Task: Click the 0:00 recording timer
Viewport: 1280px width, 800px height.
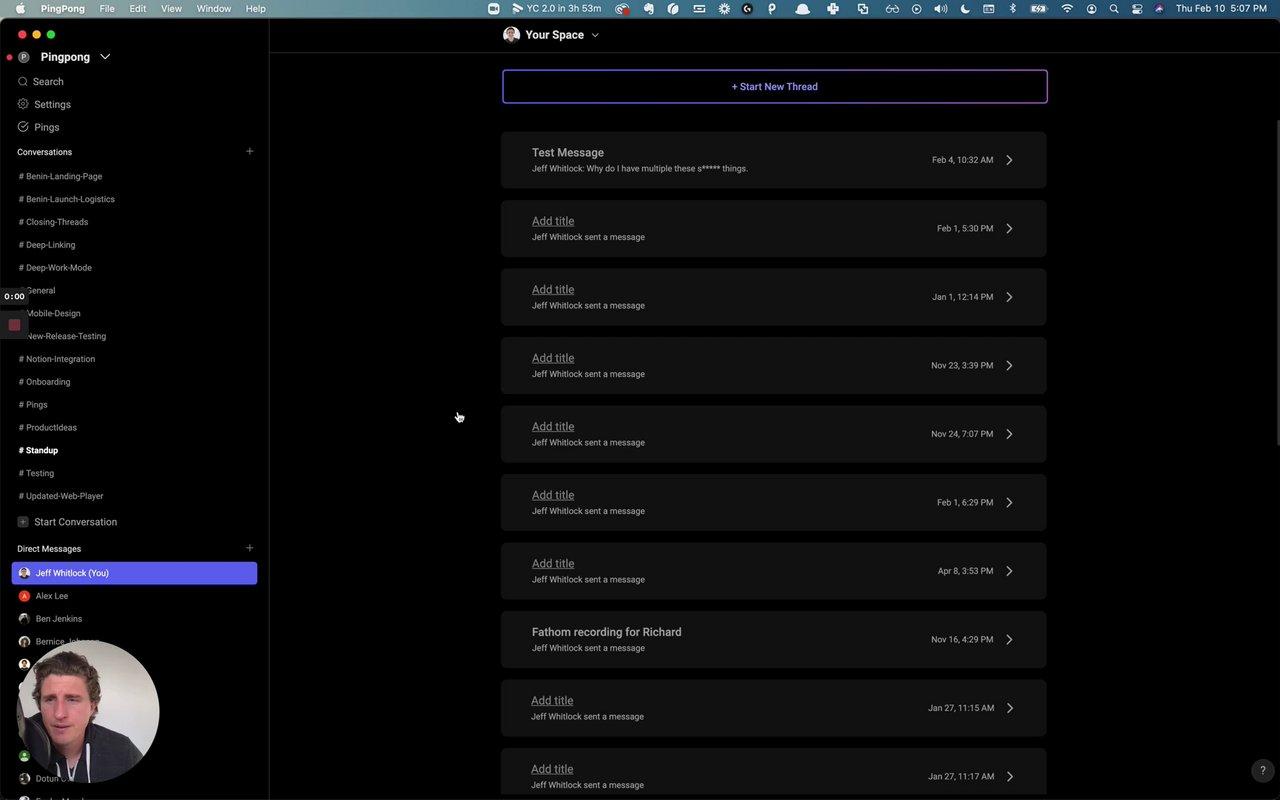Action: point(14,297)
